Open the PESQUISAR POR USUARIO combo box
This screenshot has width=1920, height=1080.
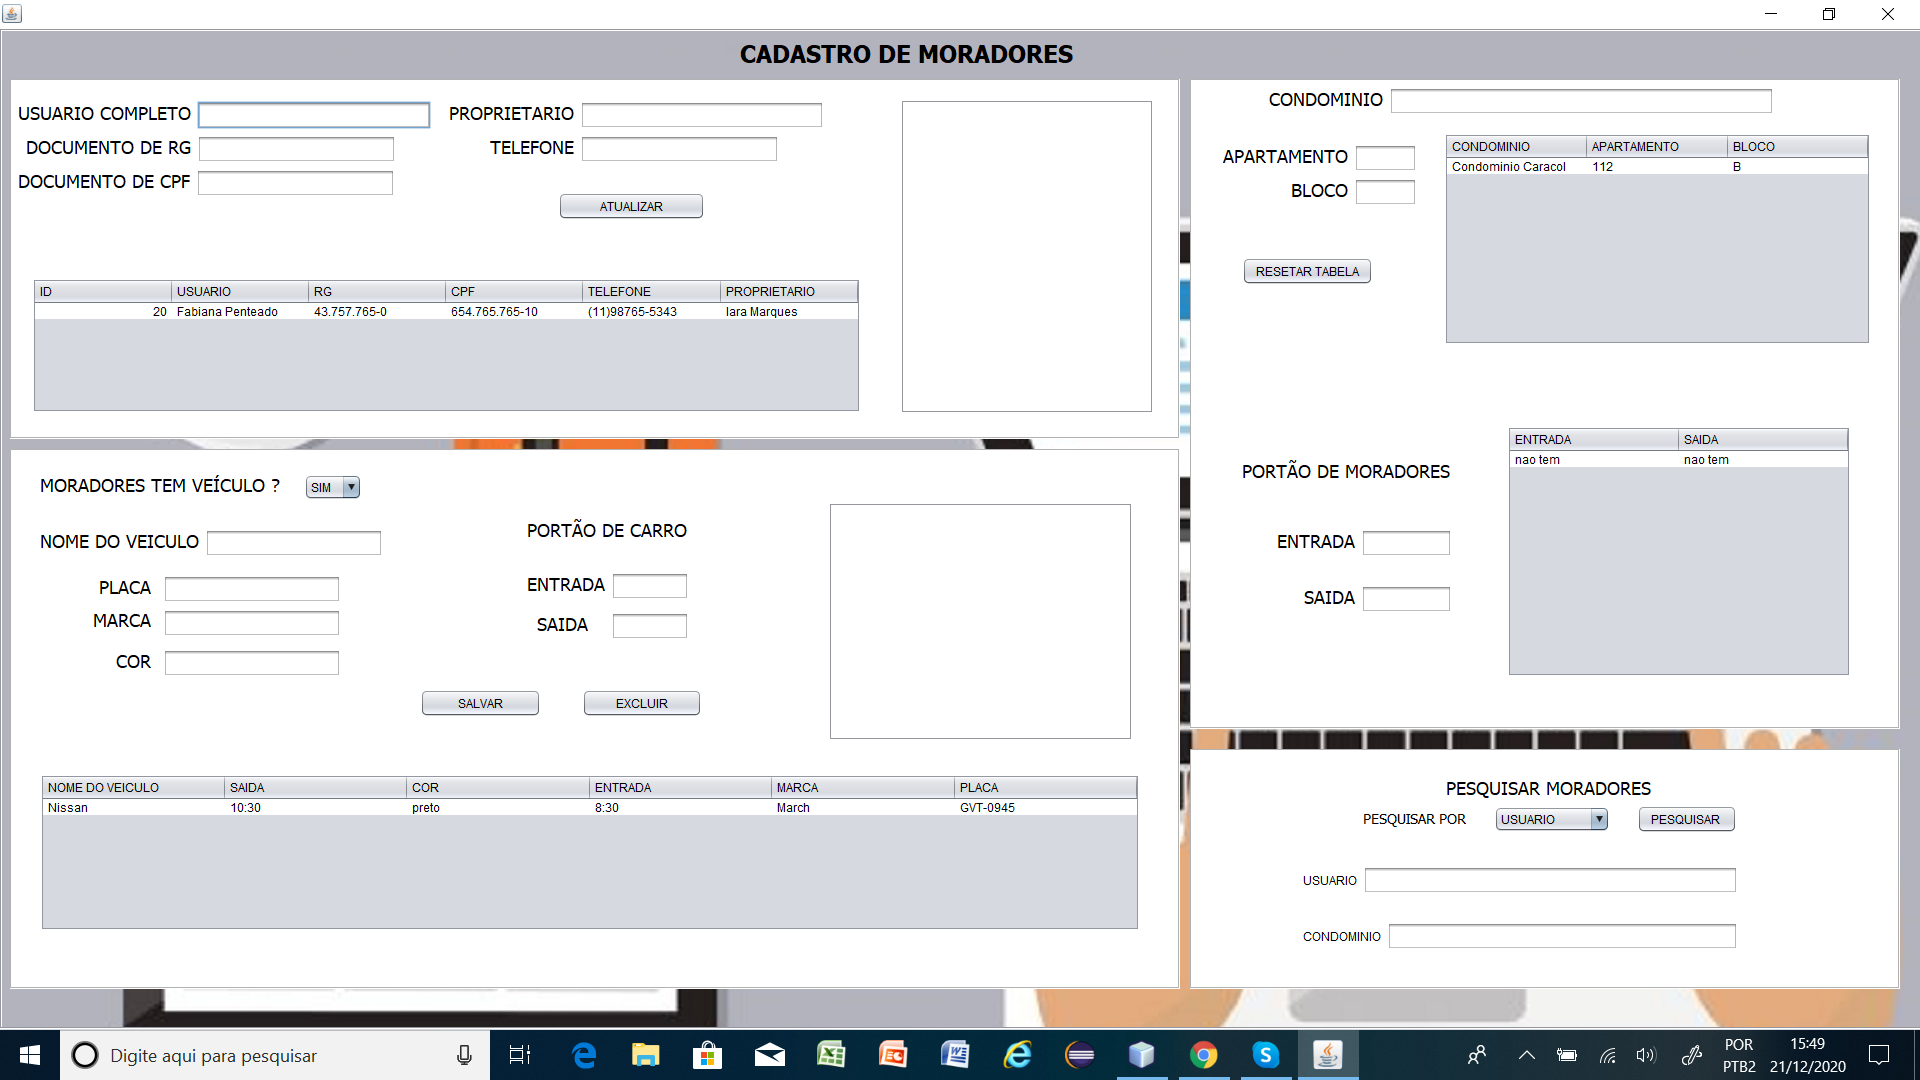click(x=1551, y=819)
